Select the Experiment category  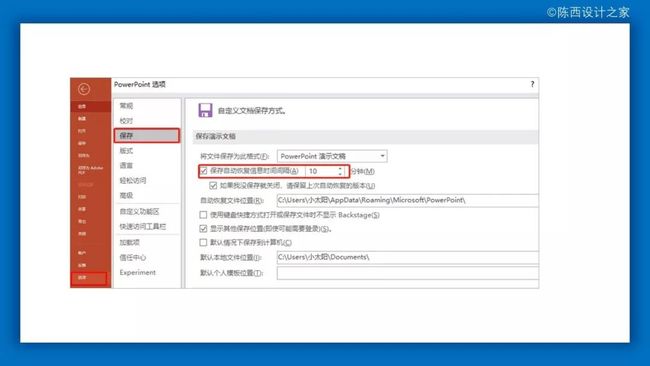click(x=138, y=272)
